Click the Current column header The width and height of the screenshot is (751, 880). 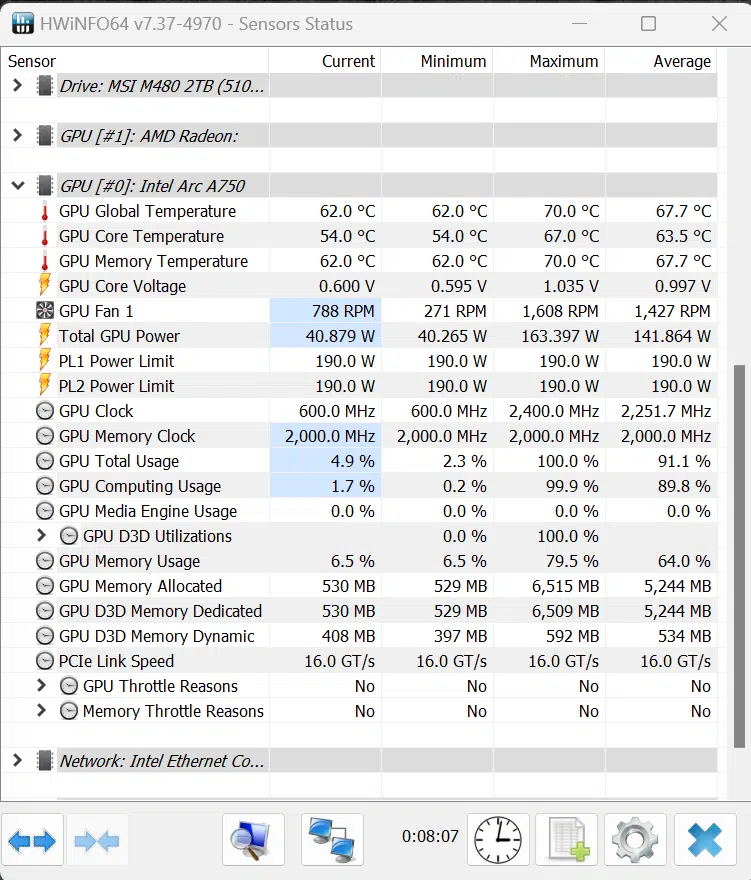(x=325, y=61)
